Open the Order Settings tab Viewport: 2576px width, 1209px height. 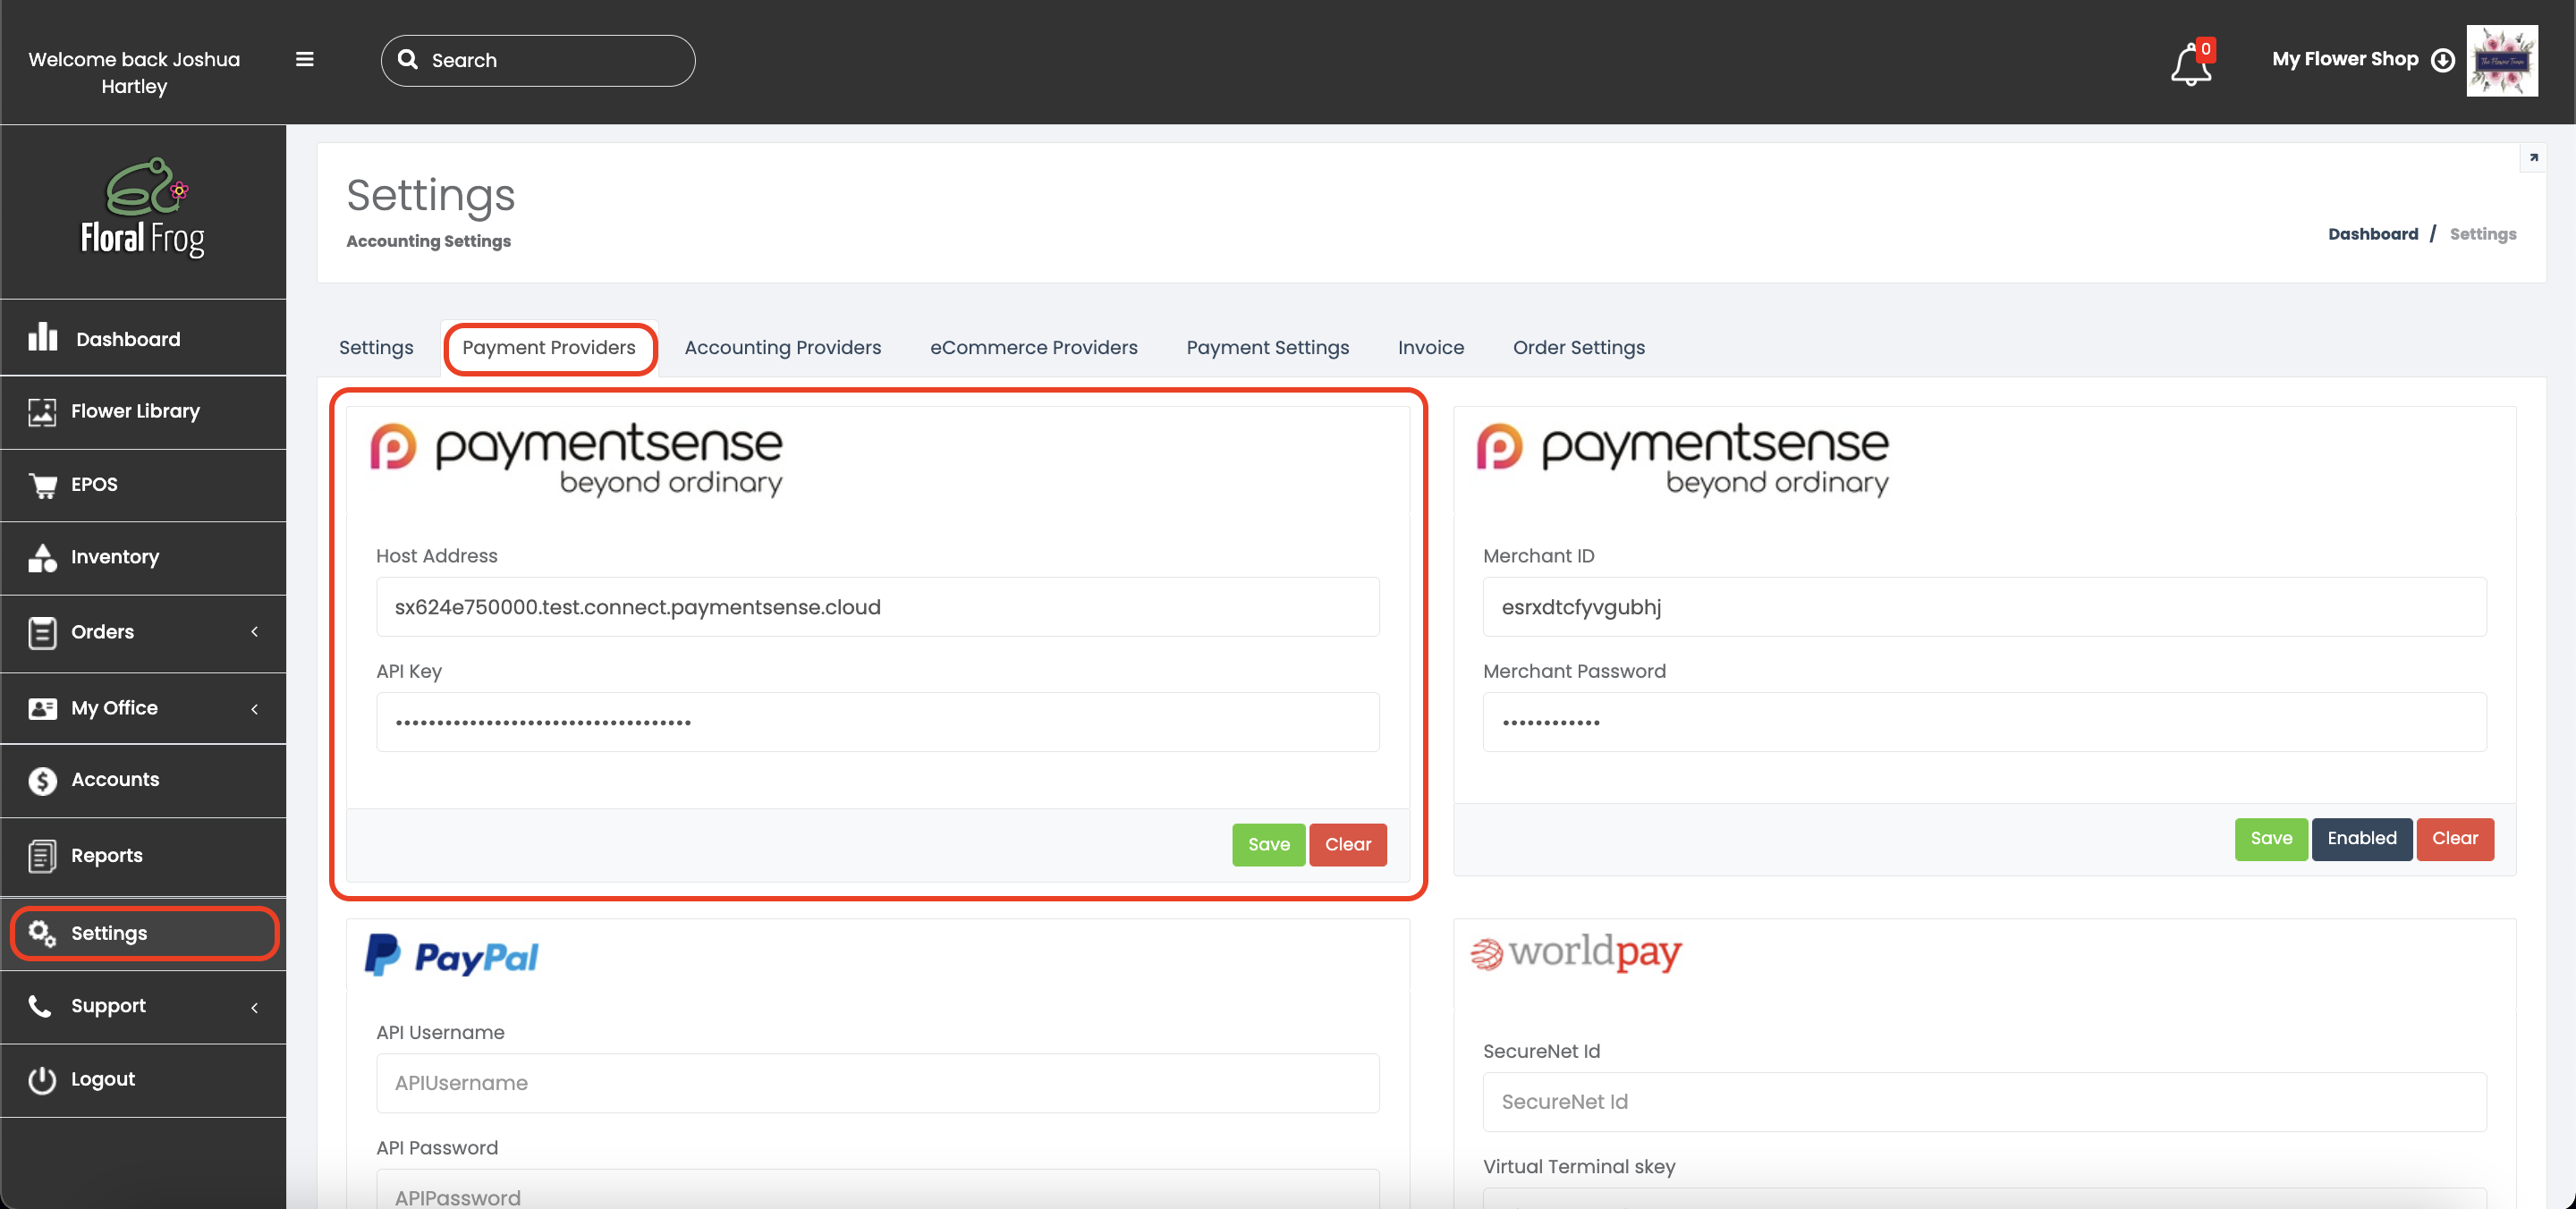tap(1578, 347)
